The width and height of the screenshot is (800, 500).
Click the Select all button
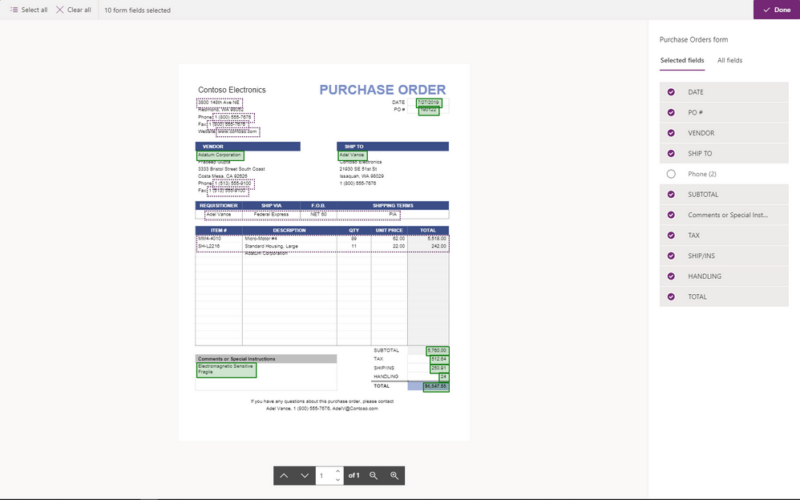point(29,10)
